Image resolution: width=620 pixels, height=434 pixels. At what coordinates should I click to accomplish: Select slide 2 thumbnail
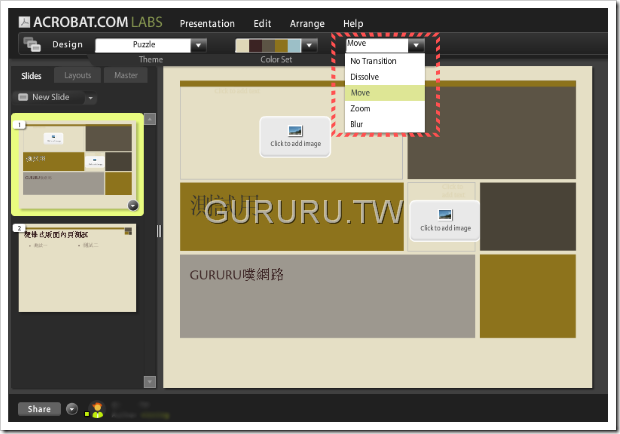click(78, 268)
